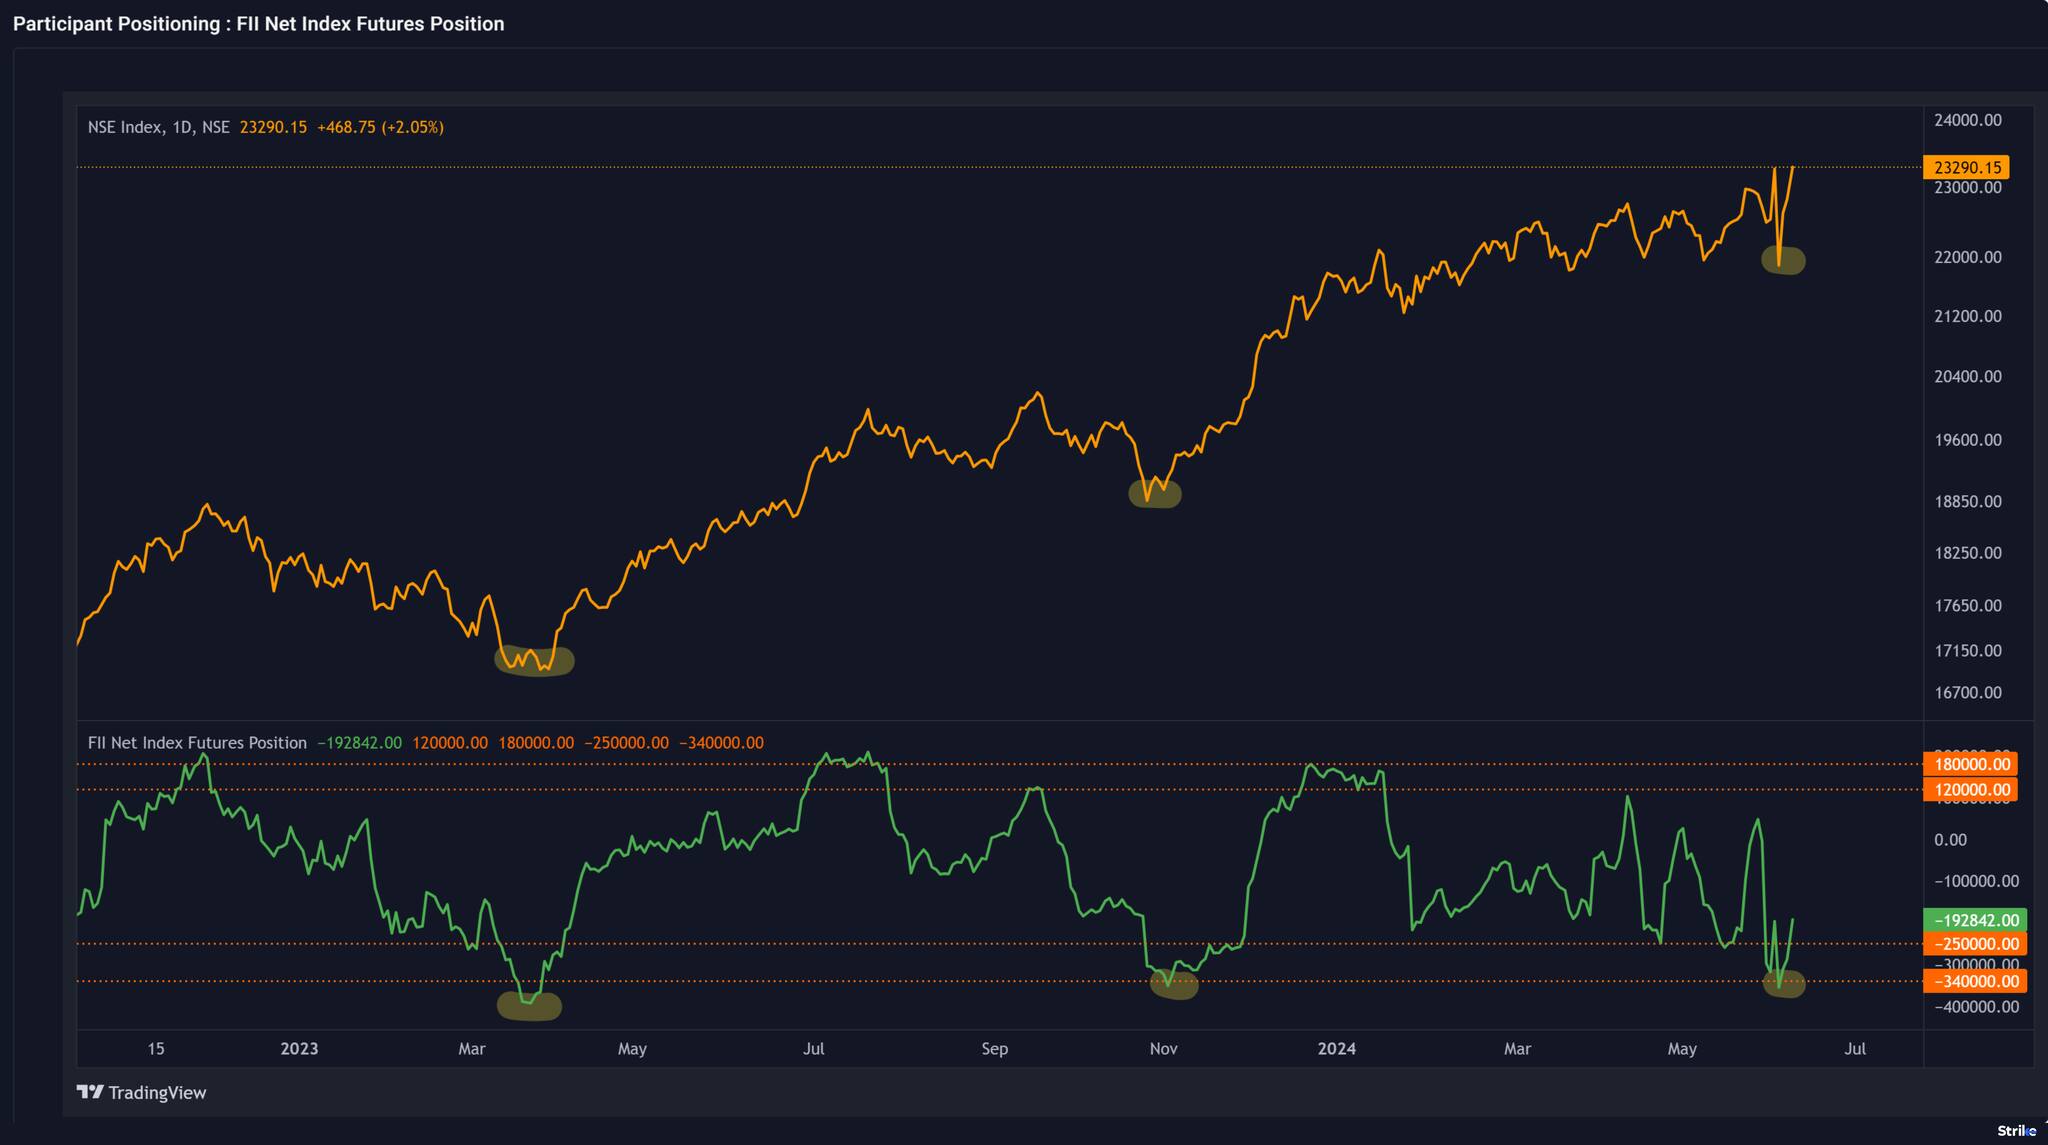
Task: Click the Jul label left of Sep
Action: [814, 1049]
